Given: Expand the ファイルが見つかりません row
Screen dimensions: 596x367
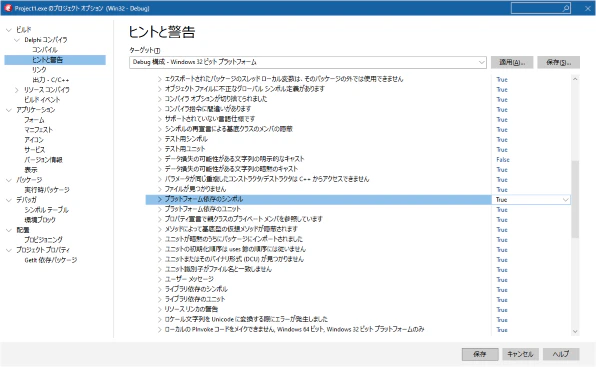Looking at the screenshot, I should pos(160,189).
